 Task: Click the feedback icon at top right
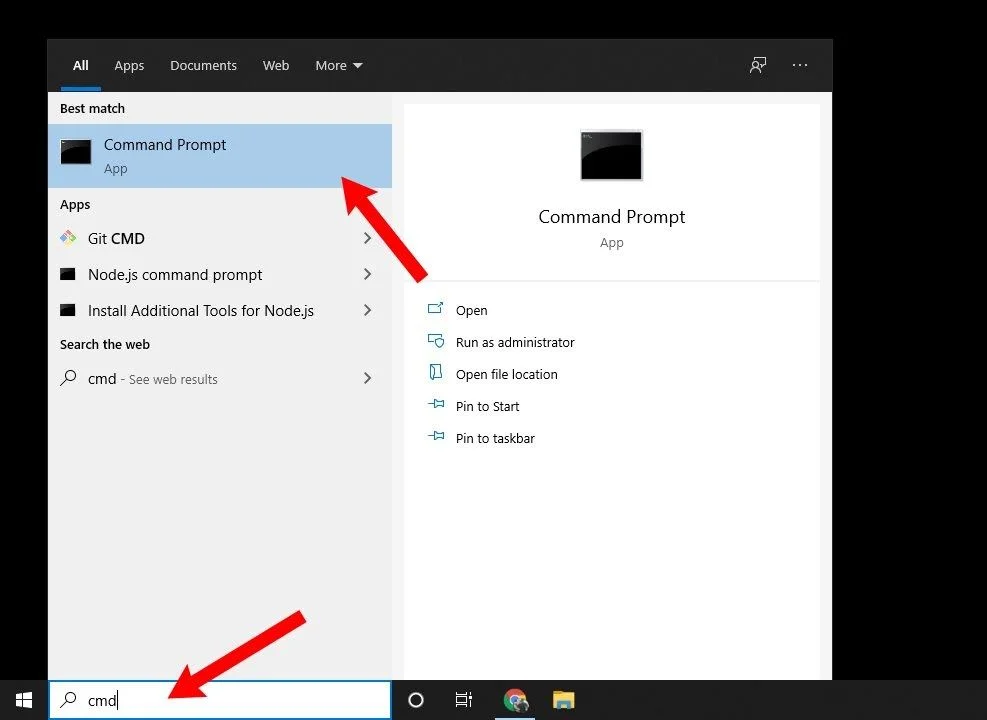pos(757,64)
